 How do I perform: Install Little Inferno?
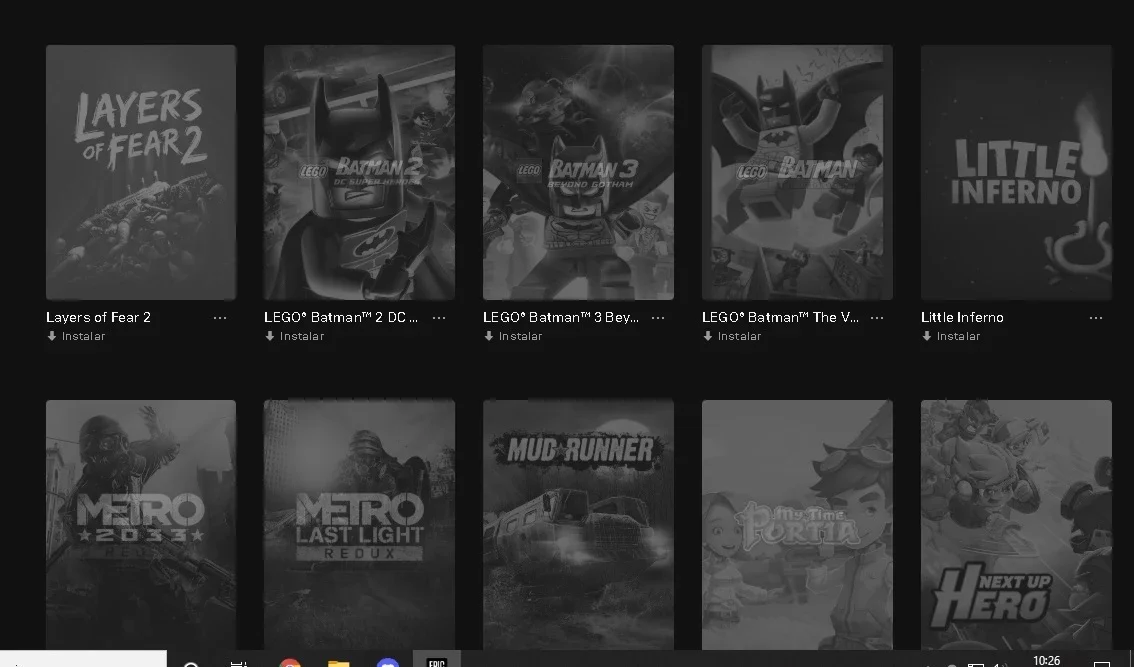click(x=952, y=336)
